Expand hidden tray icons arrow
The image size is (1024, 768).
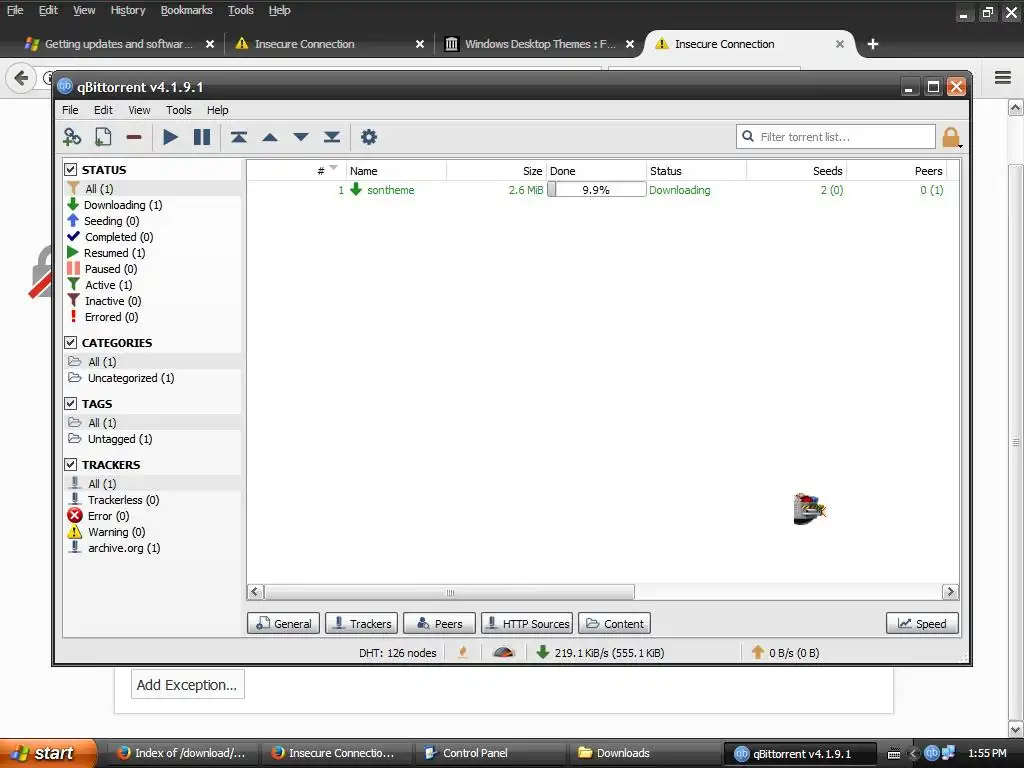click(913, 753)
